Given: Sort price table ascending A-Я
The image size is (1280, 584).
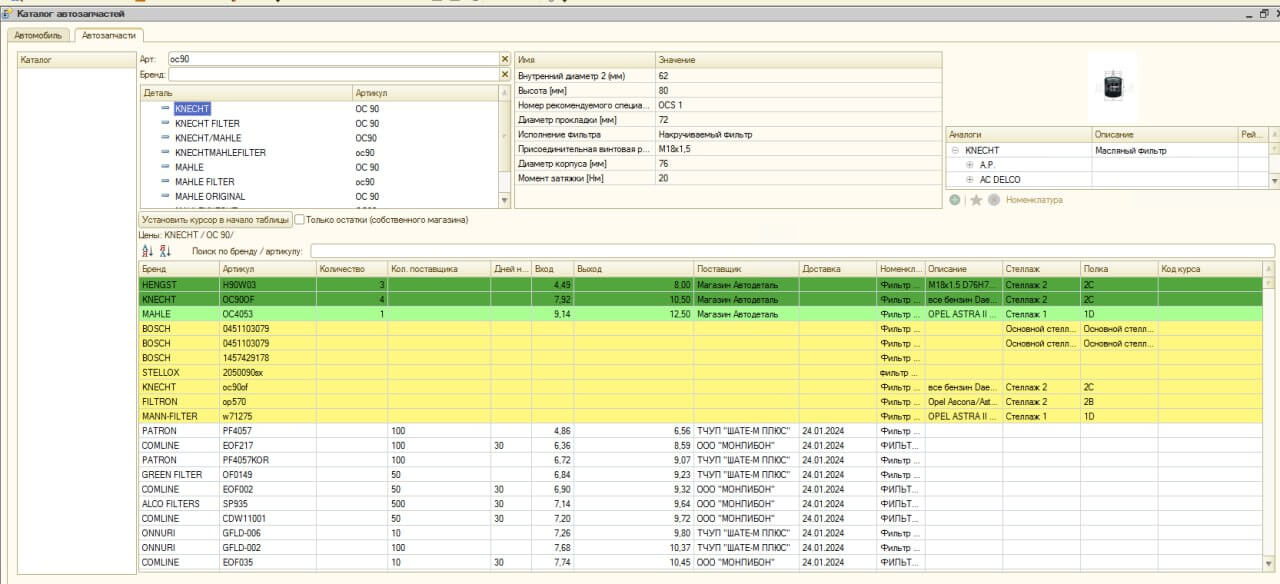Looking at the screenshot, I should (148, 251).
